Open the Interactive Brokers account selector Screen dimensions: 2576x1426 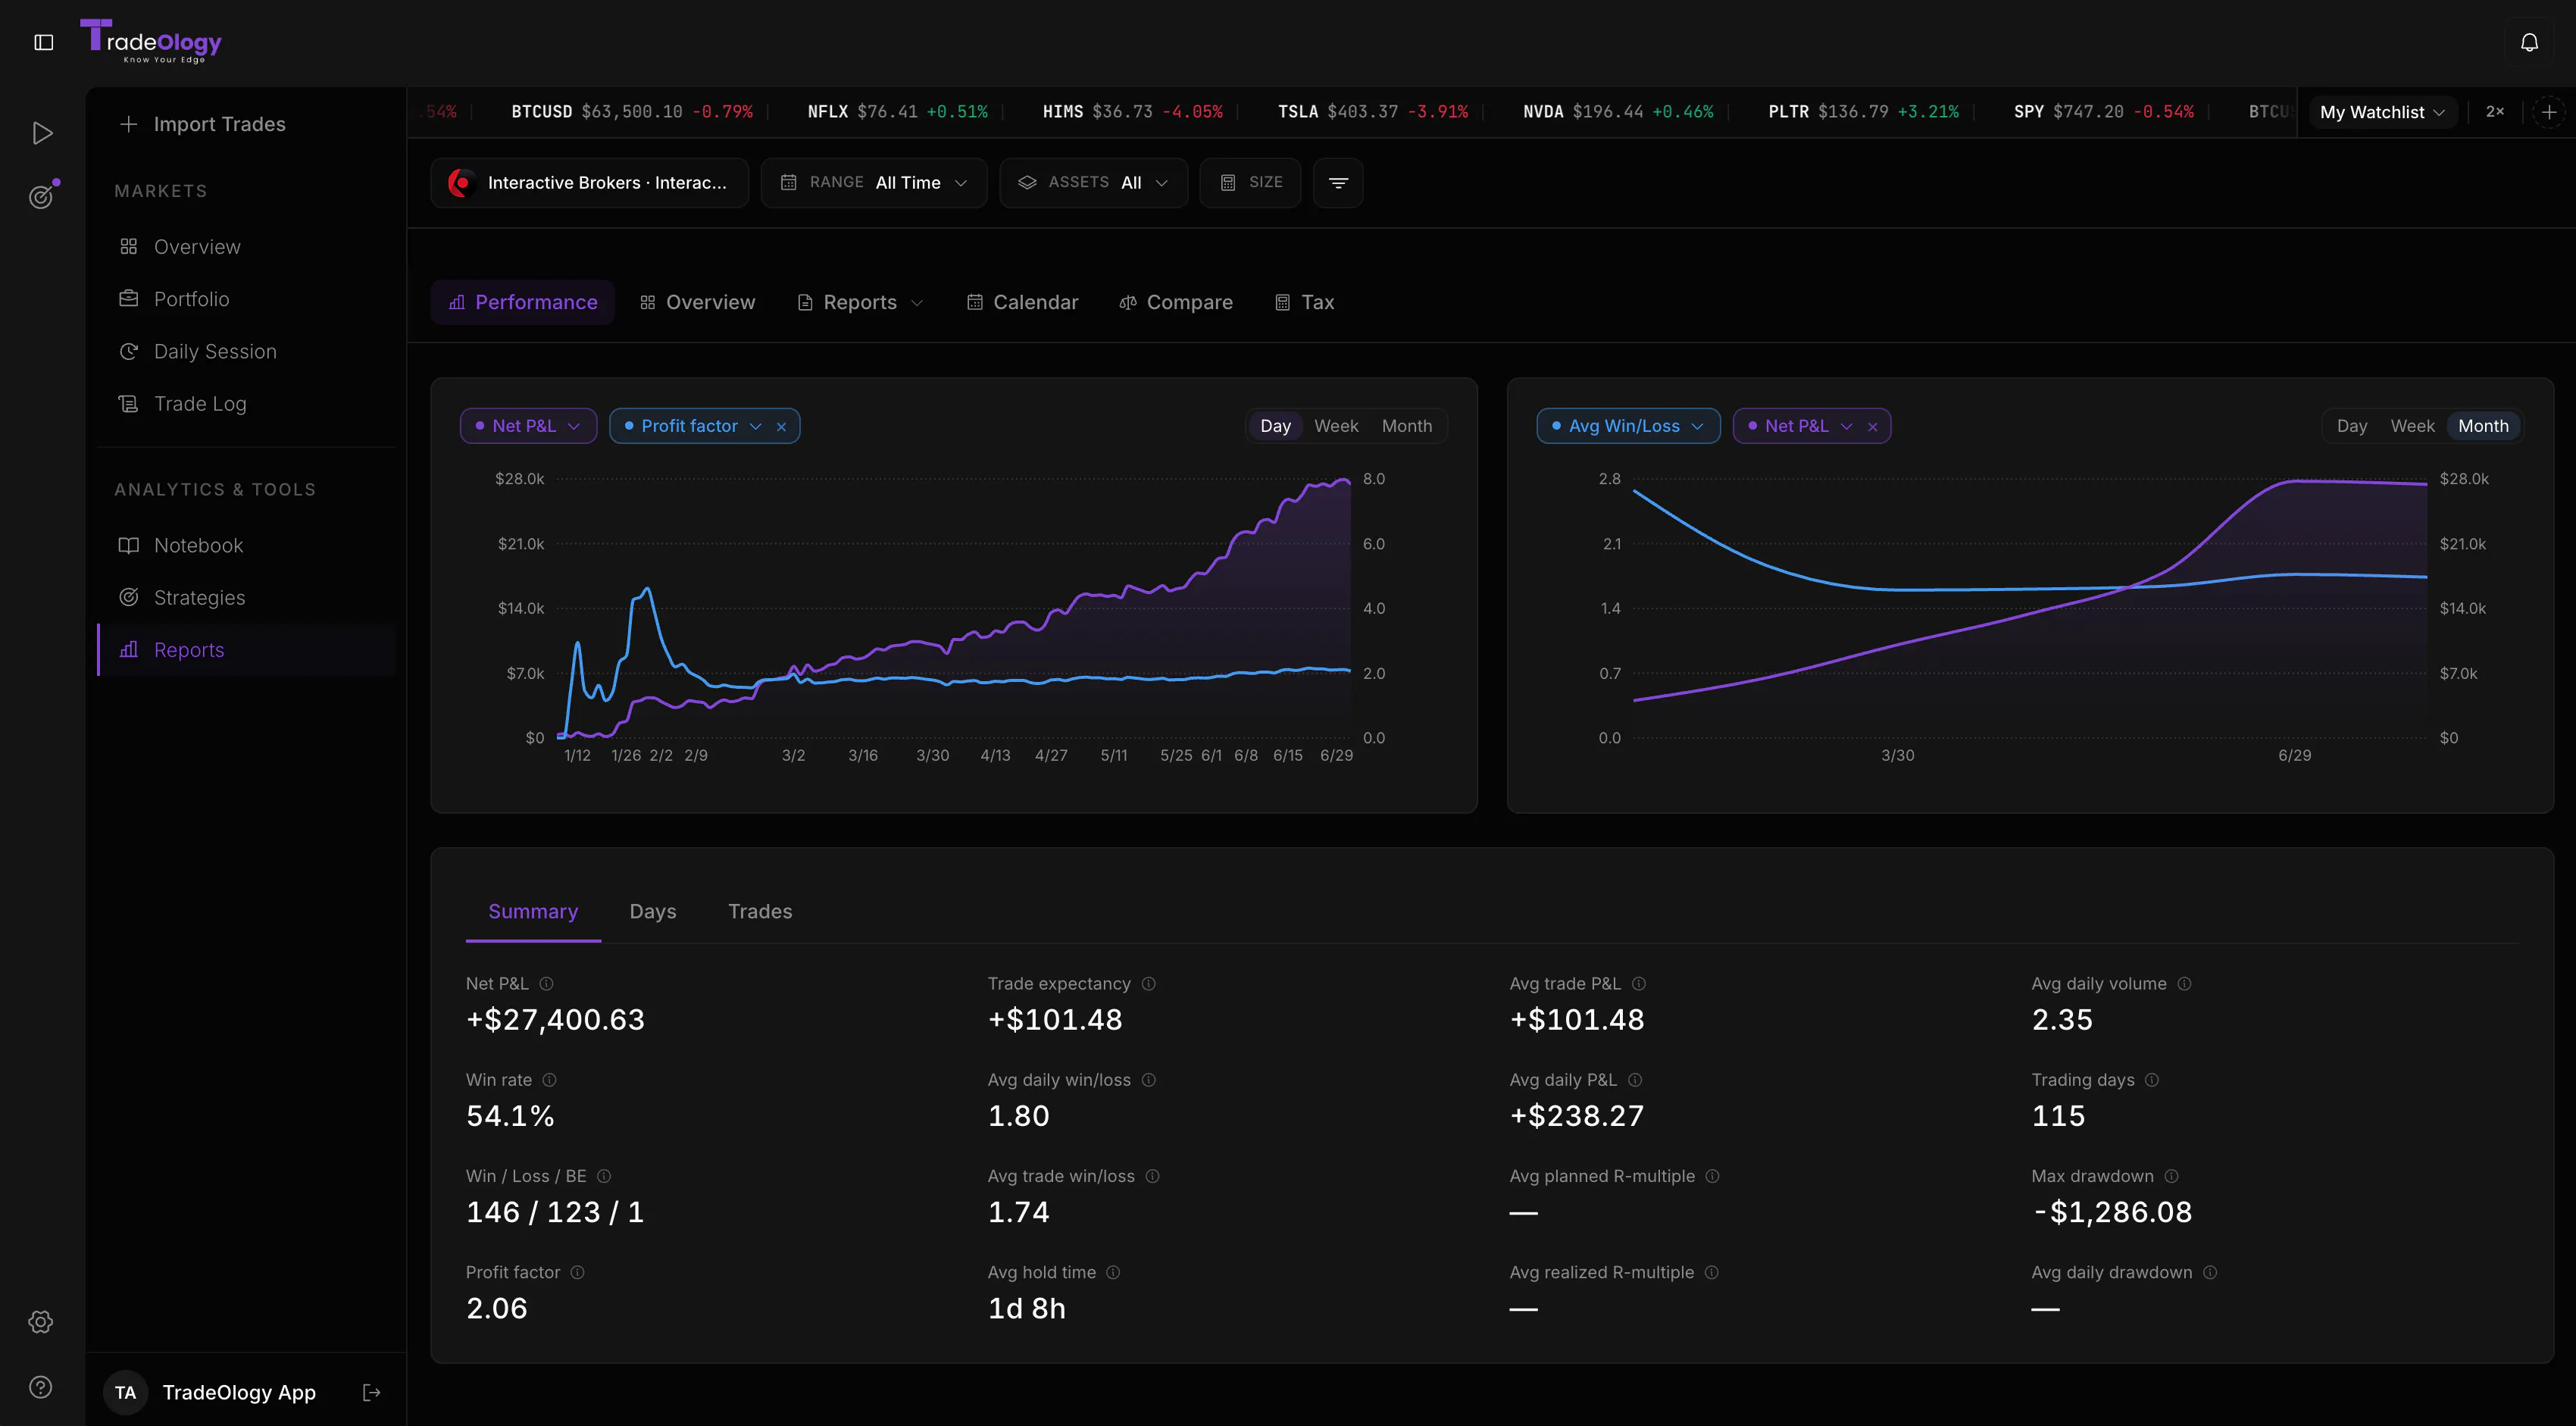point(590,183)
